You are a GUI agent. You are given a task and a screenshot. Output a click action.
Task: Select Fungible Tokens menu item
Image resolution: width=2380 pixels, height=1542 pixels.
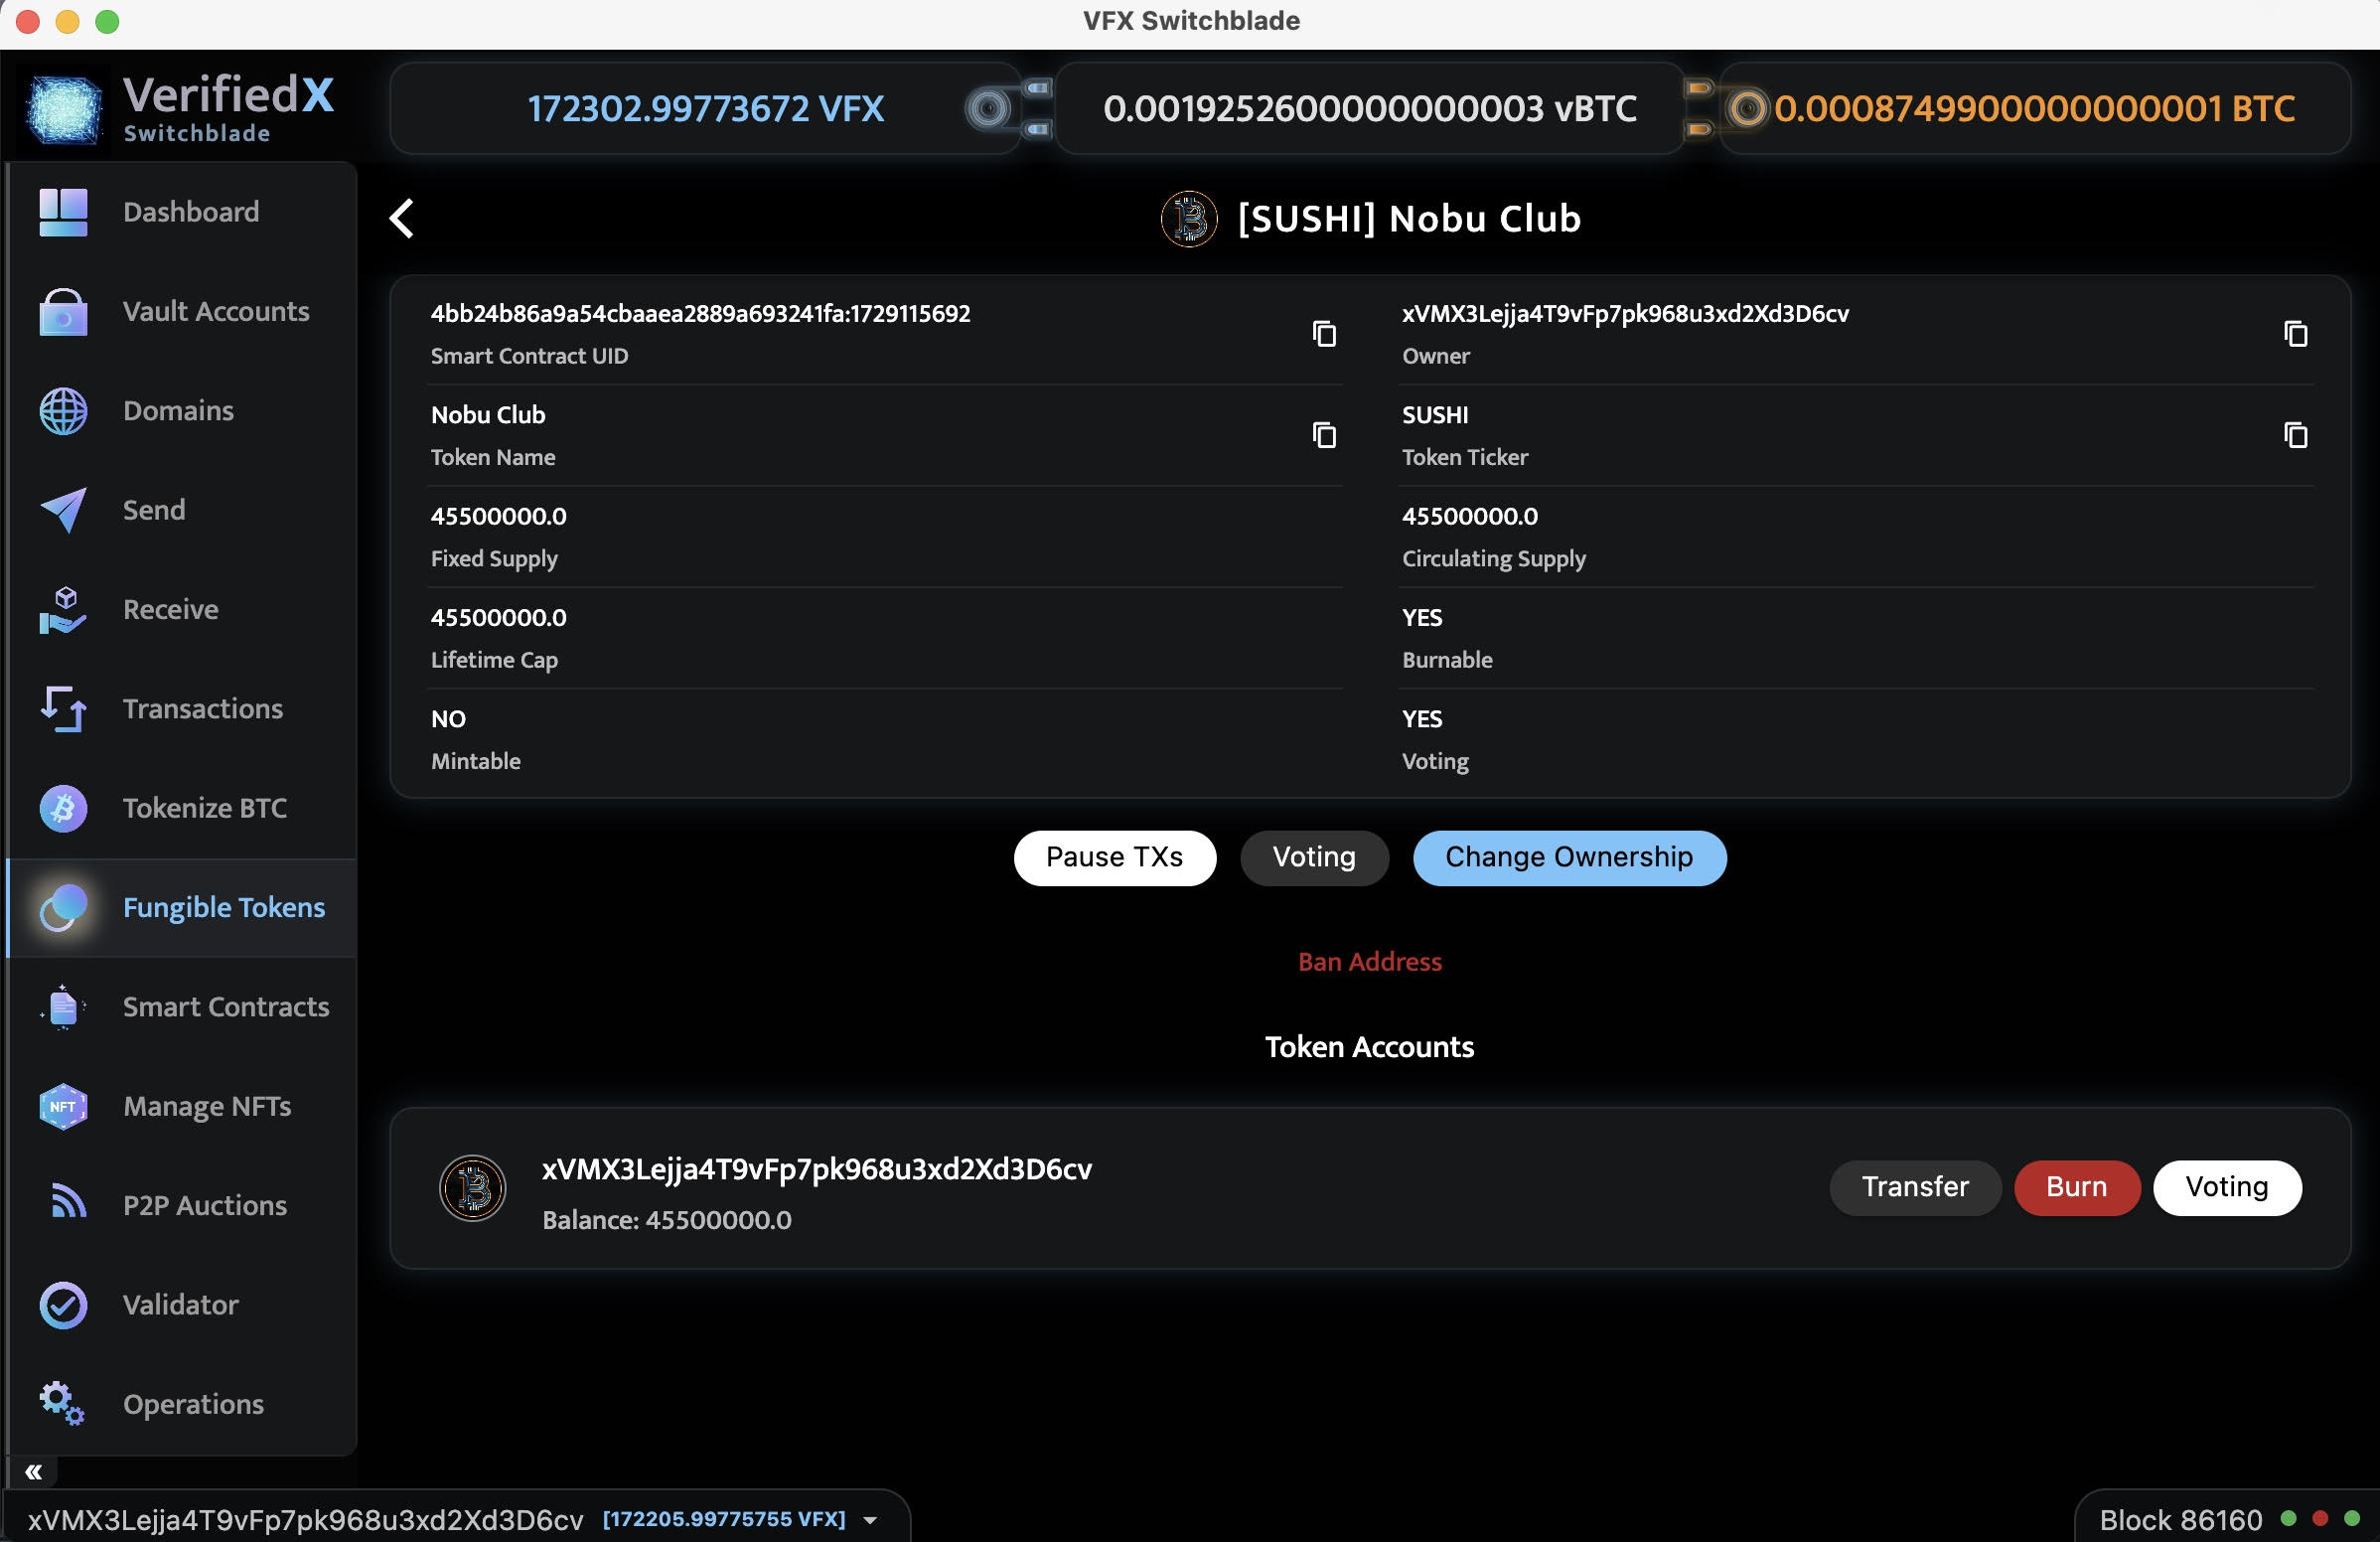[181, 908]
